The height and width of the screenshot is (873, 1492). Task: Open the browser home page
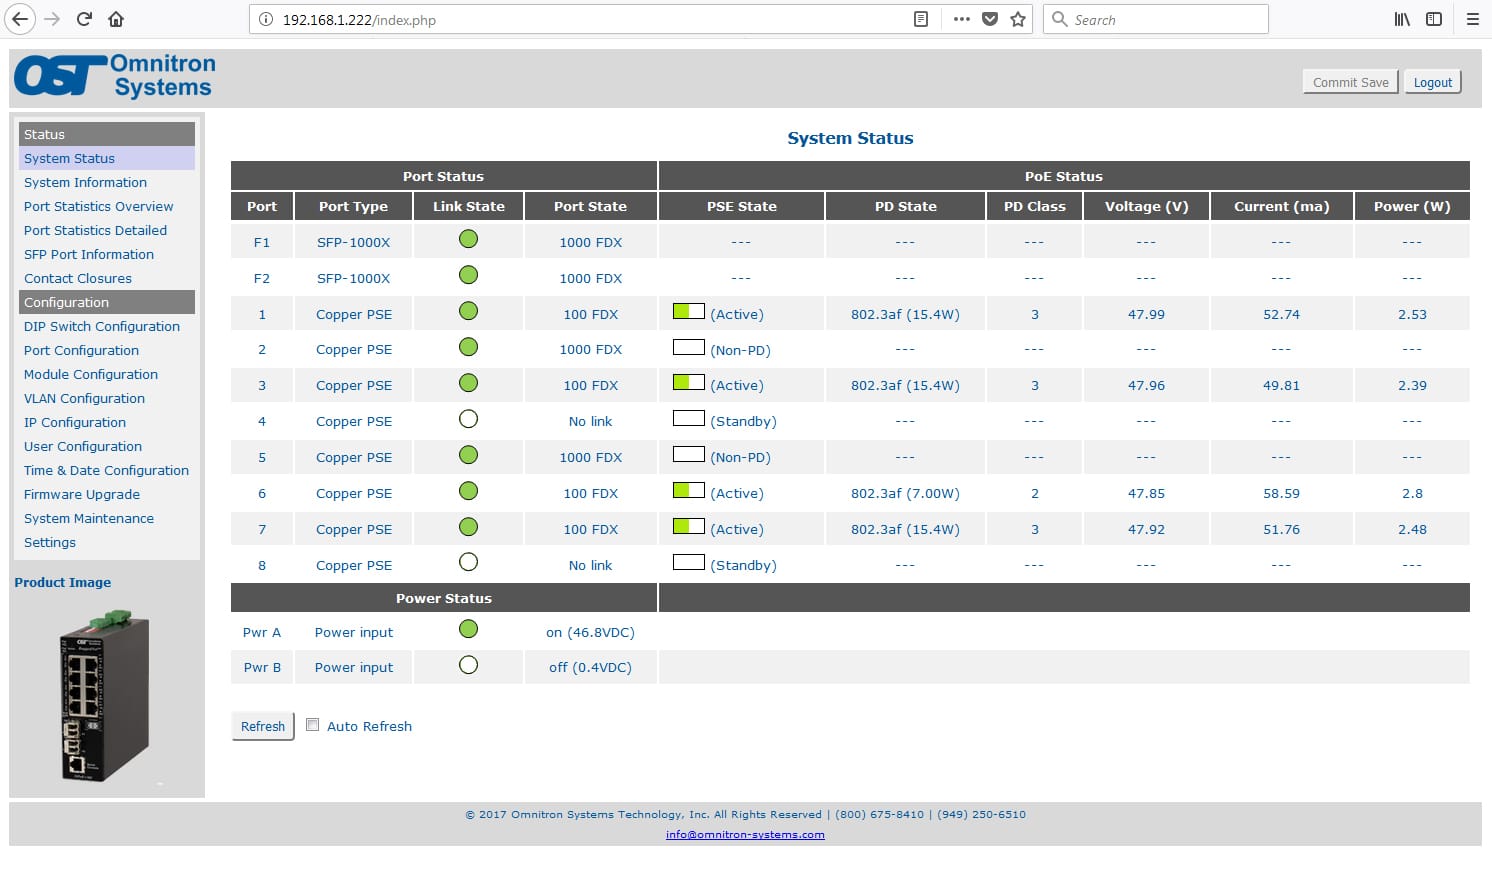pos(116,19)
